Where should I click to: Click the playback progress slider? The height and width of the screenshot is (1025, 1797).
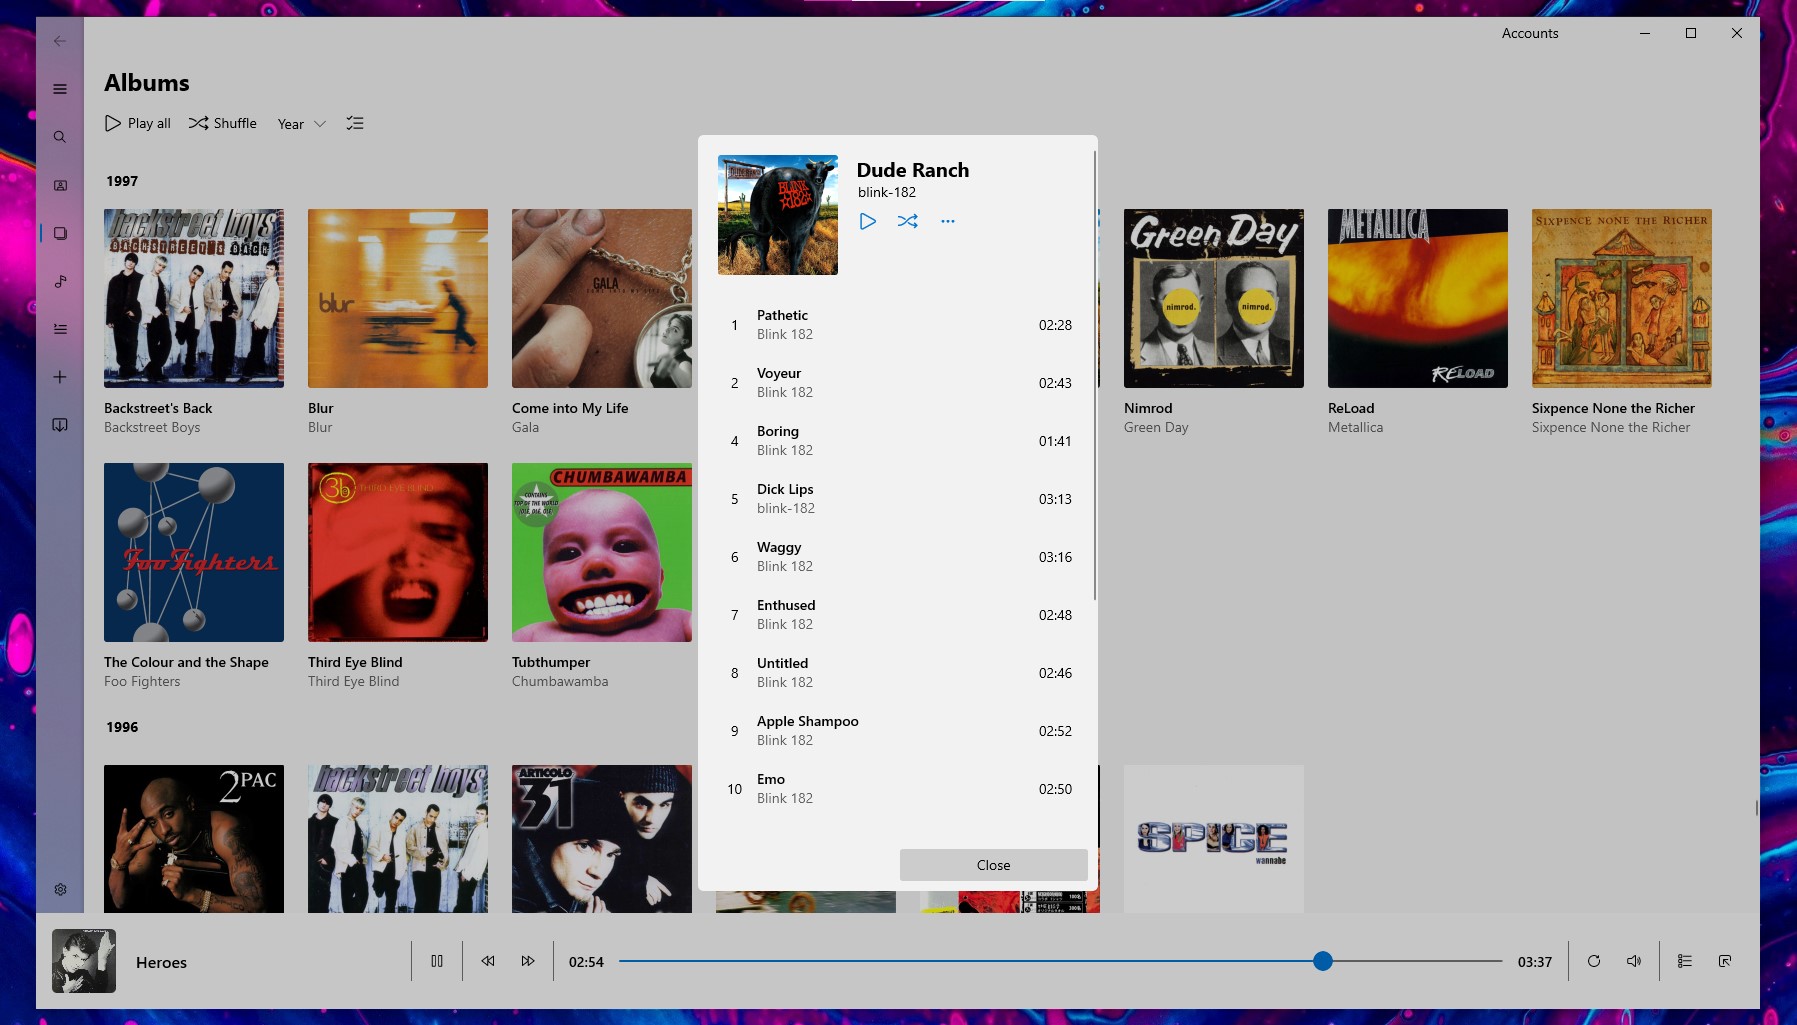pyautogui.click(x=1060, y=961)
